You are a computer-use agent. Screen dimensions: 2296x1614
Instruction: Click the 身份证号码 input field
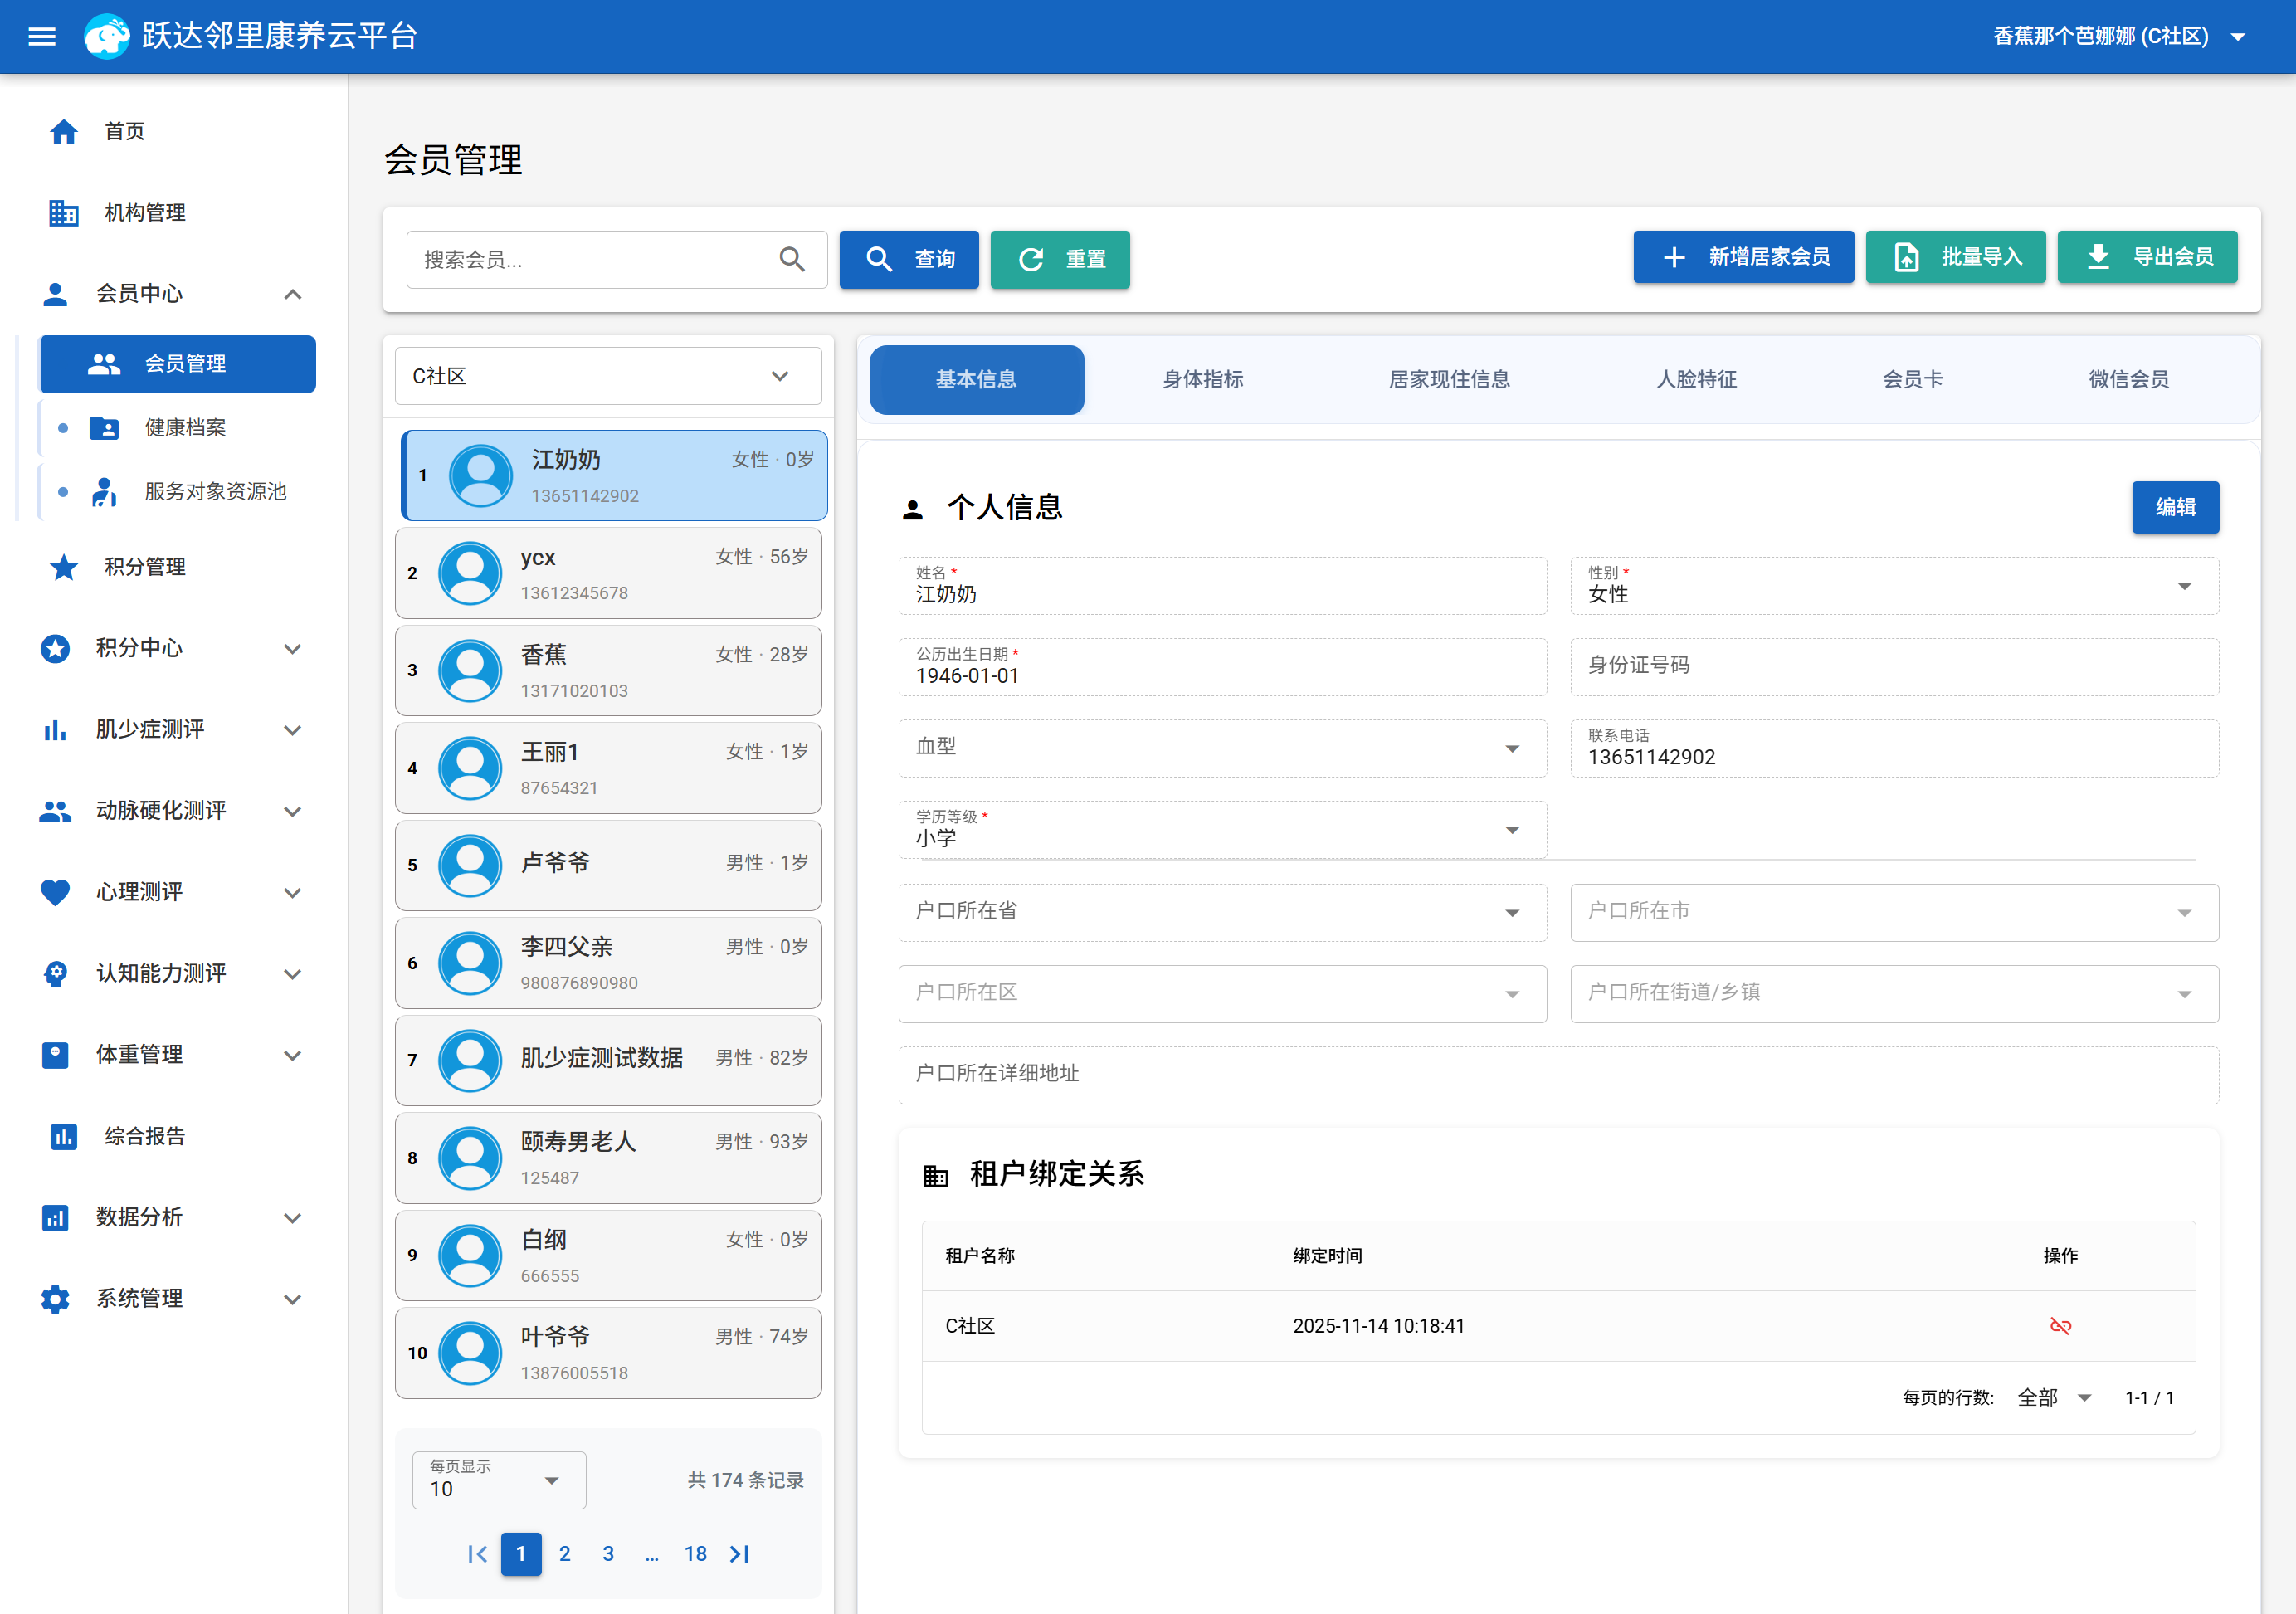[x=1894, y=667]
